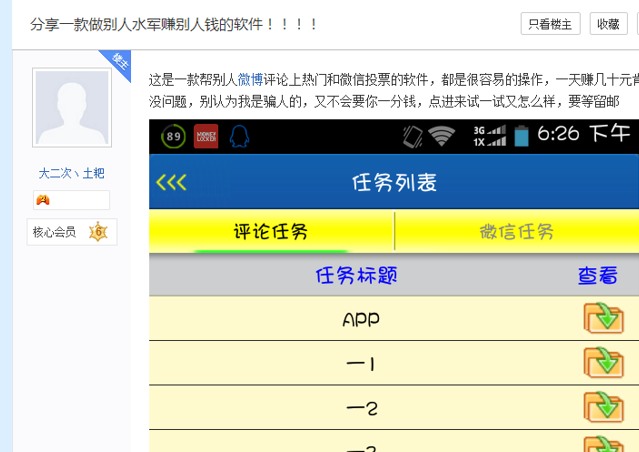Screen dimensions: 639x452
Task: Click the 查看 column header
Action: click(598, 275)
